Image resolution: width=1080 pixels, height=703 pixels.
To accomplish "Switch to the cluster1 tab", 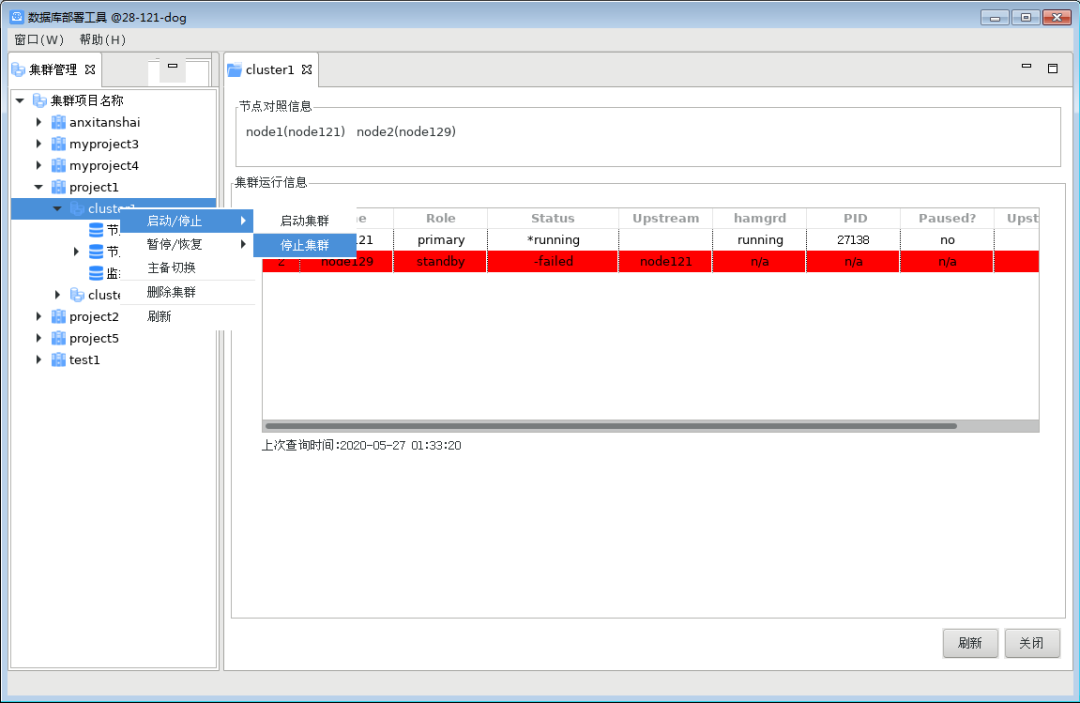I will point(270,70).
